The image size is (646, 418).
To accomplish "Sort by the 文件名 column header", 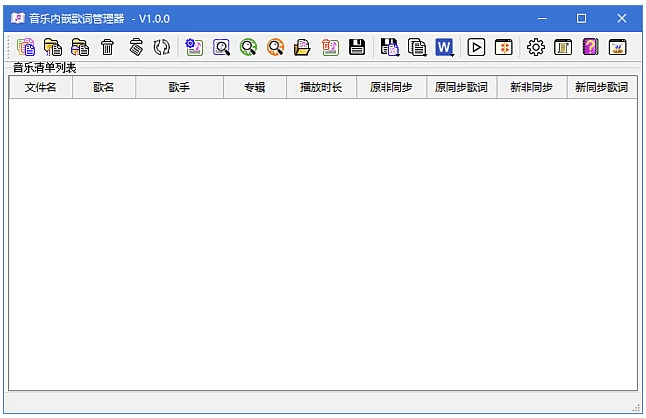I will 41,88.
